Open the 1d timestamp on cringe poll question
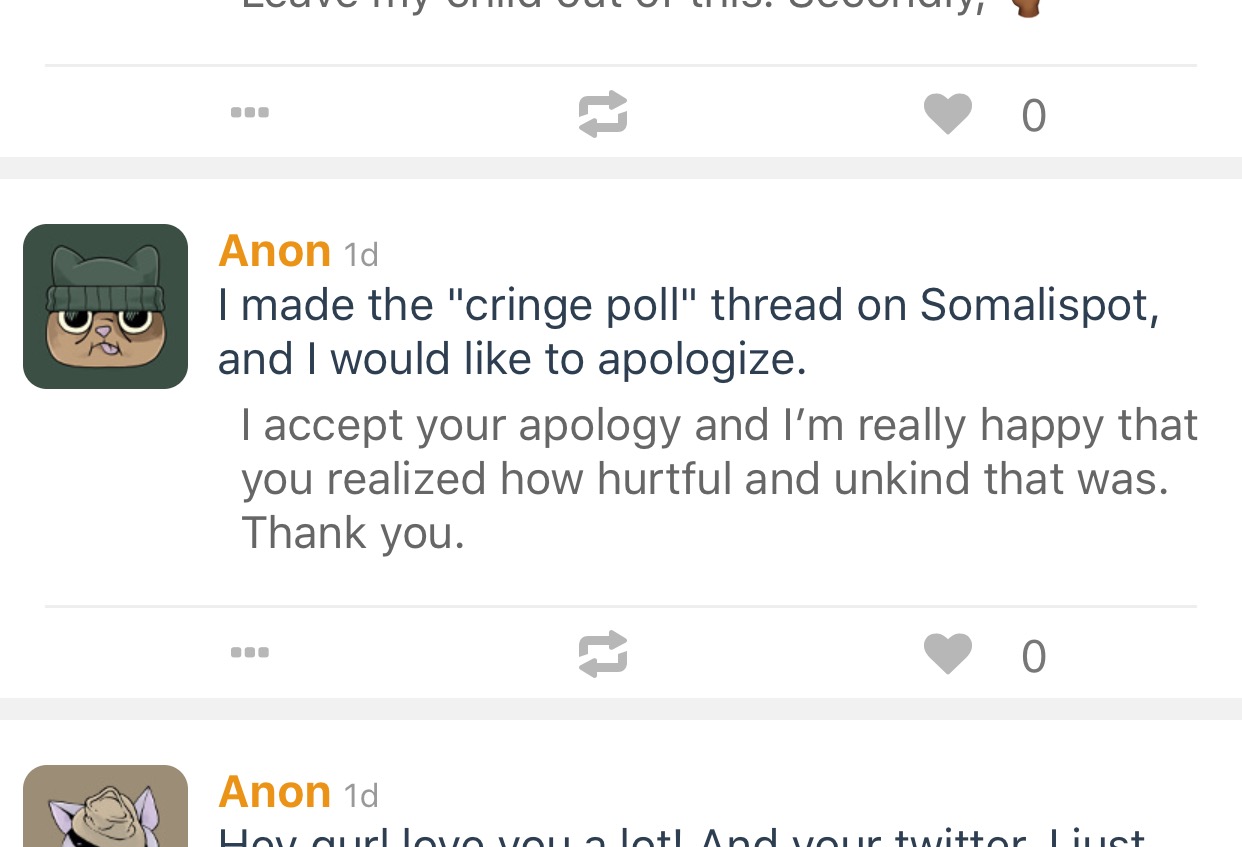Screen dimensions: 1242x847 pyautogui.click(x=361, y=255)
